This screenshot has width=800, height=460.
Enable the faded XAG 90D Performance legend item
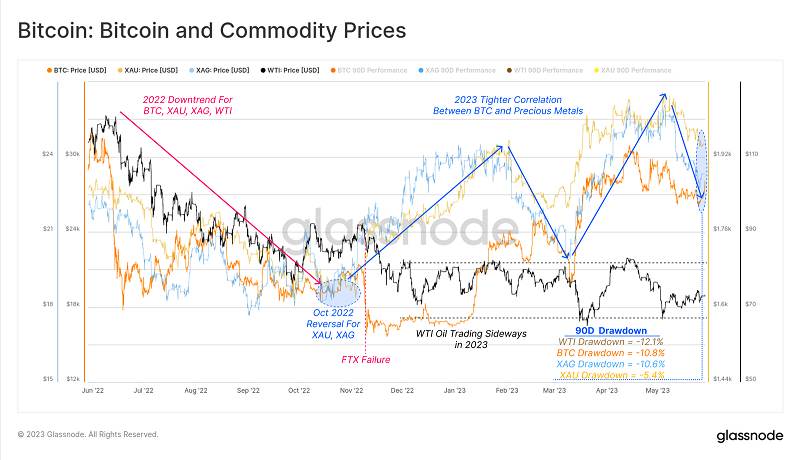(457, 70)
